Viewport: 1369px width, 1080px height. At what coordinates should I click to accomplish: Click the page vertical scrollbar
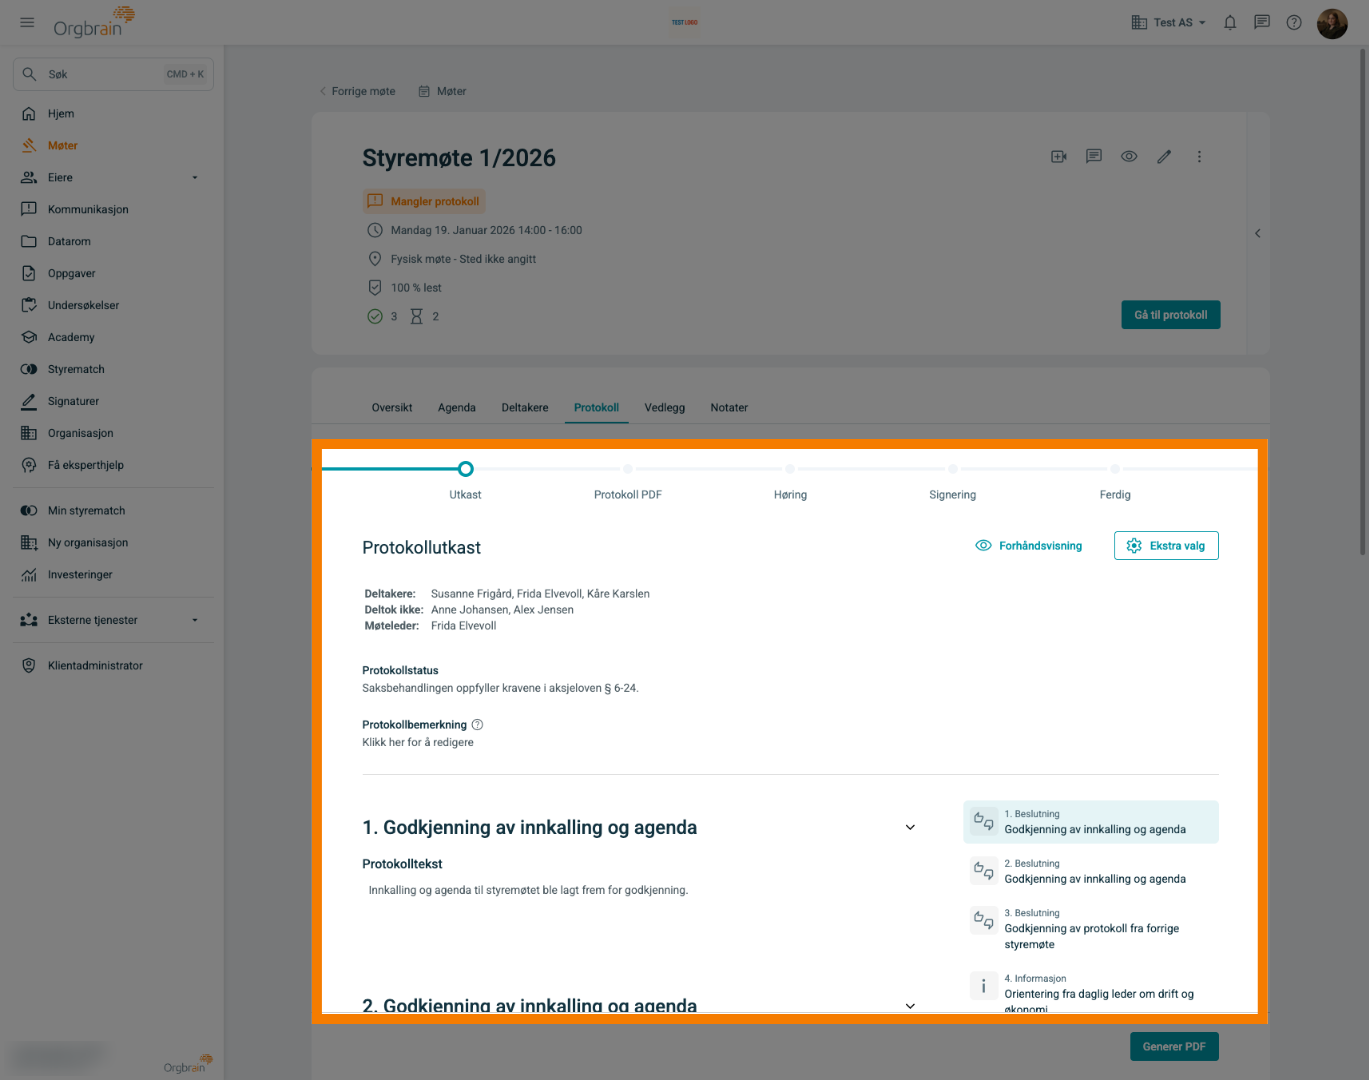pos(1362,300)
